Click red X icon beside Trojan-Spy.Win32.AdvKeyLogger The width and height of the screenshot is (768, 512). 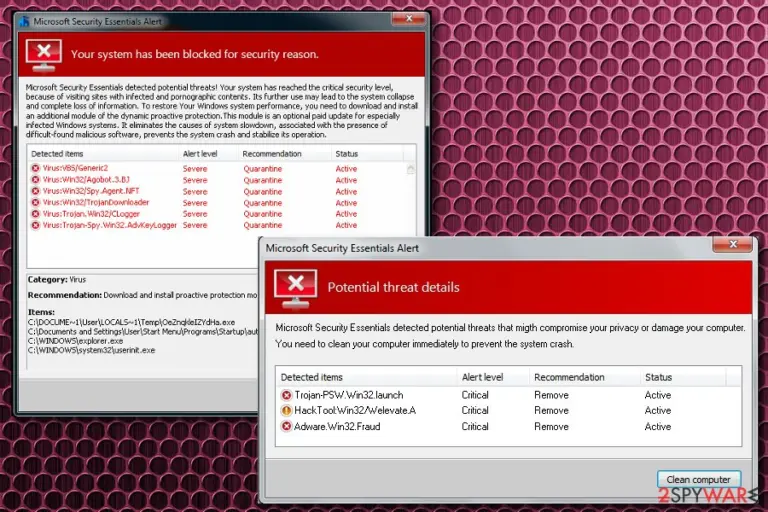click(x=35, y=225)
